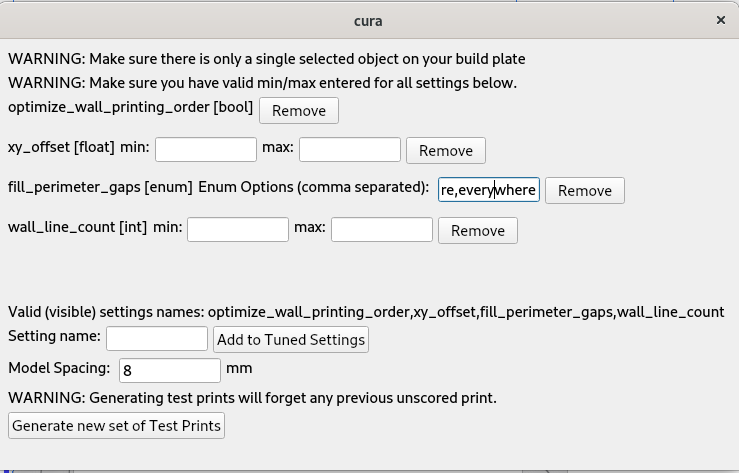Screen dimensions: 739x473
Task: Click the xy_offset min input field
Action: (206, 149)
